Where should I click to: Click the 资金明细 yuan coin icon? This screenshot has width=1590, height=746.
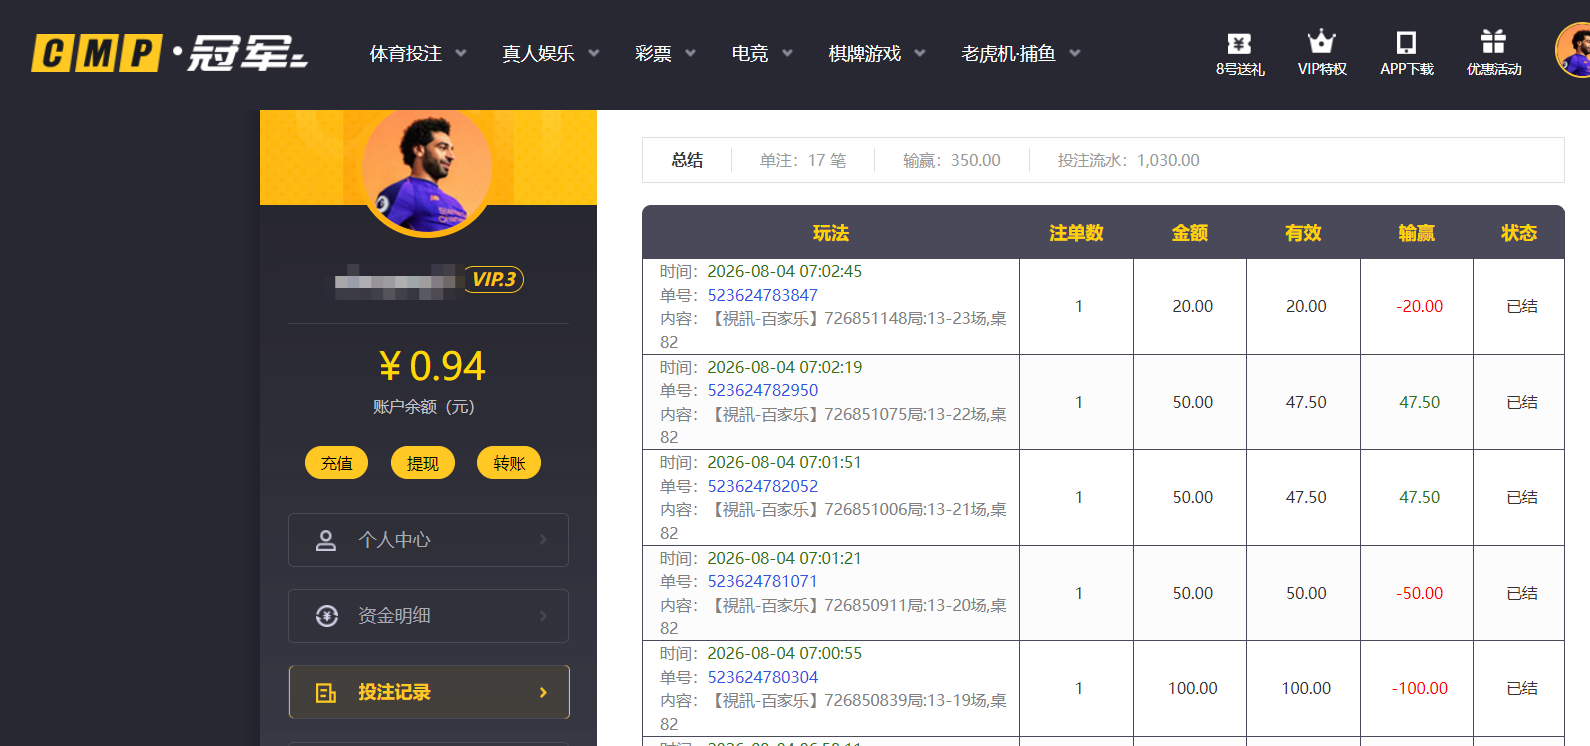[x=326, y=616]
